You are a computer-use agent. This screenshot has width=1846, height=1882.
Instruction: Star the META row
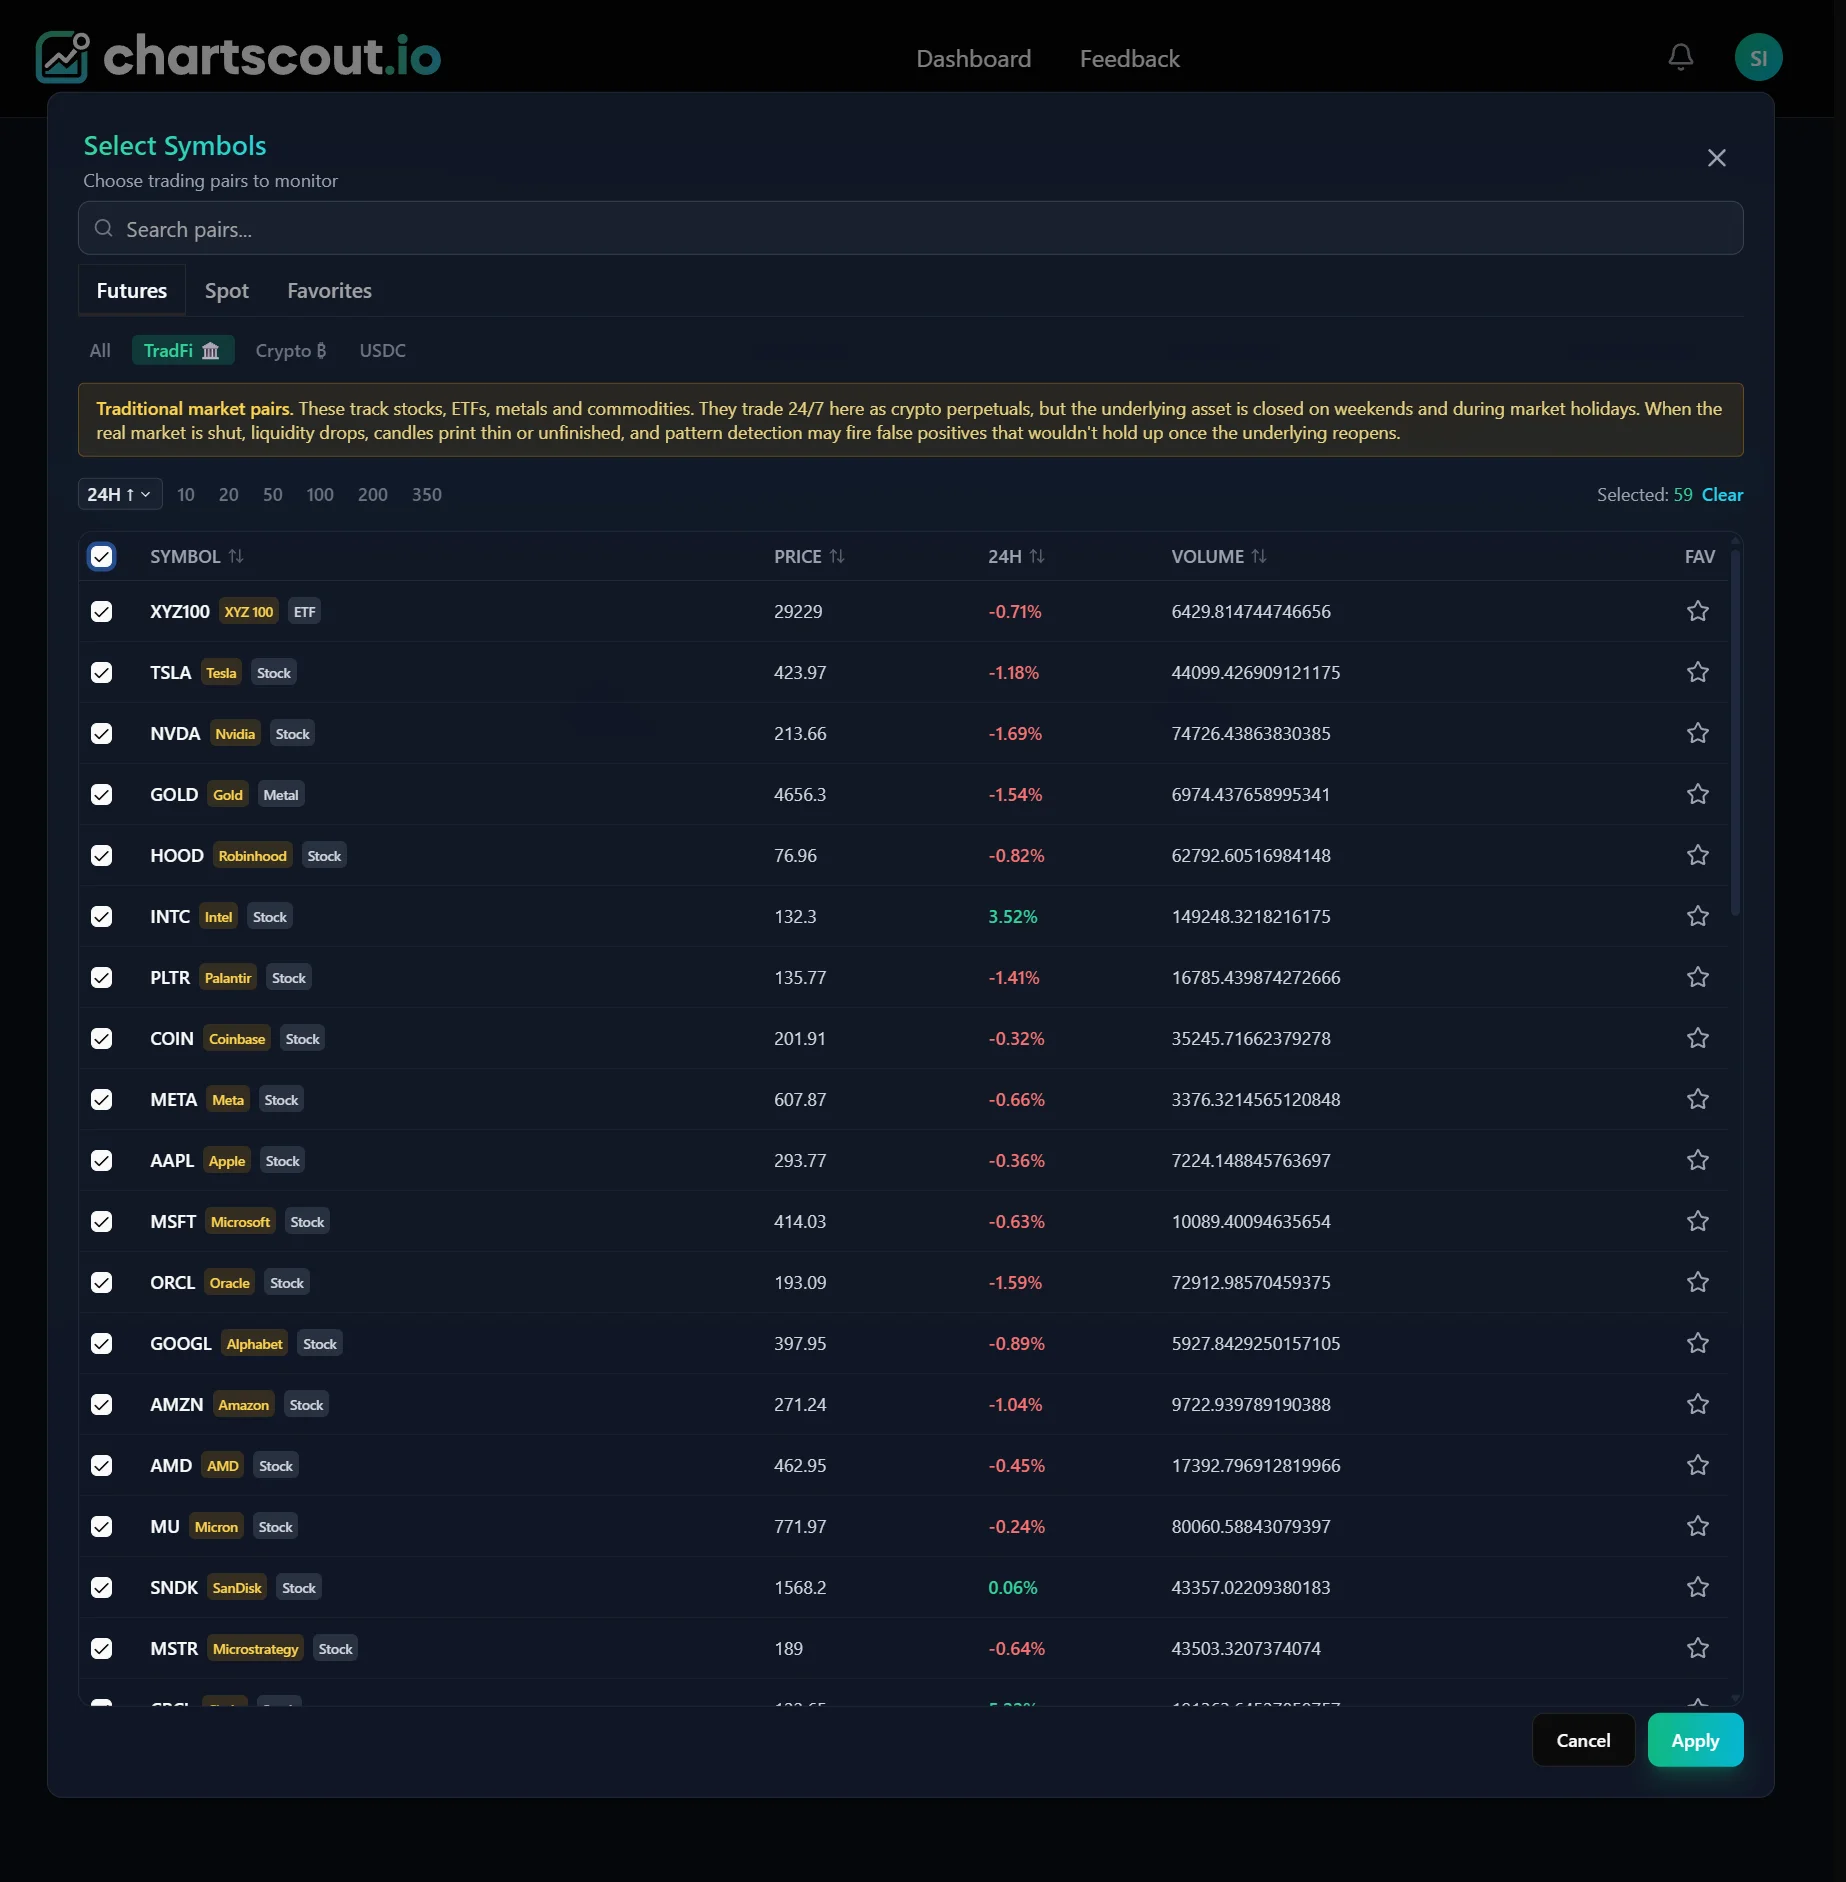1697,1099
